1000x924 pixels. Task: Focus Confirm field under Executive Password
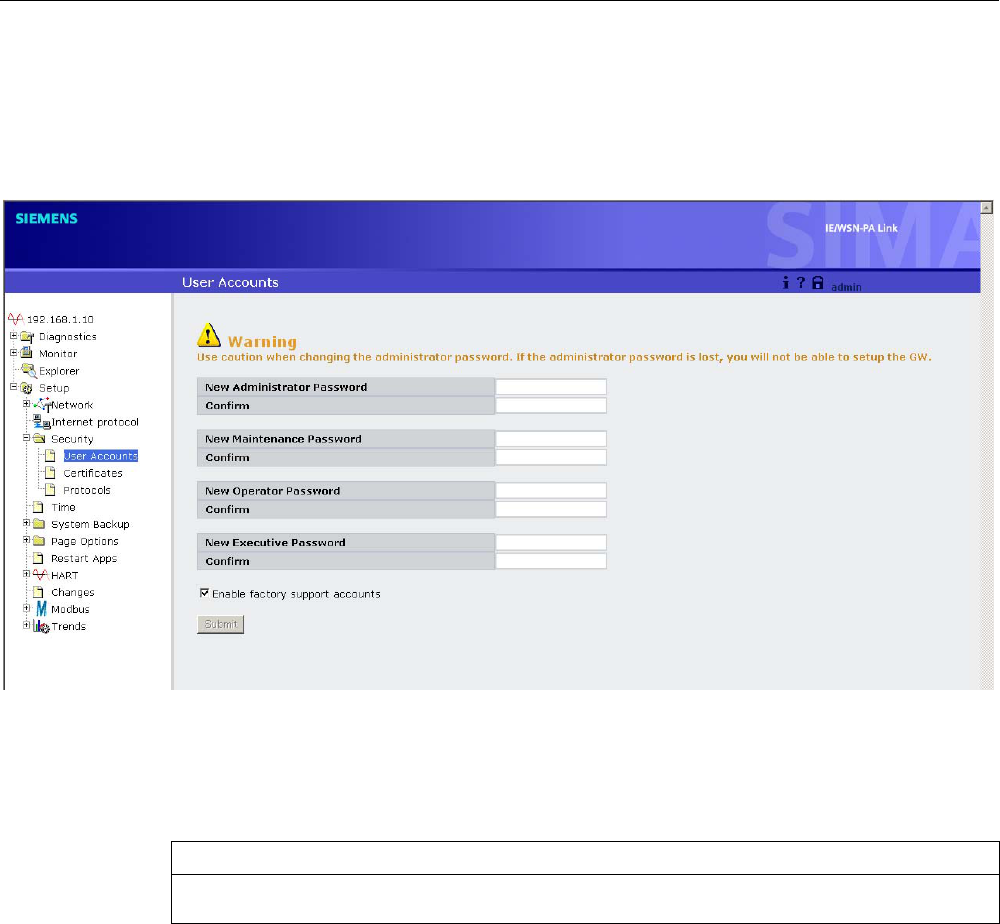point(551,561)
